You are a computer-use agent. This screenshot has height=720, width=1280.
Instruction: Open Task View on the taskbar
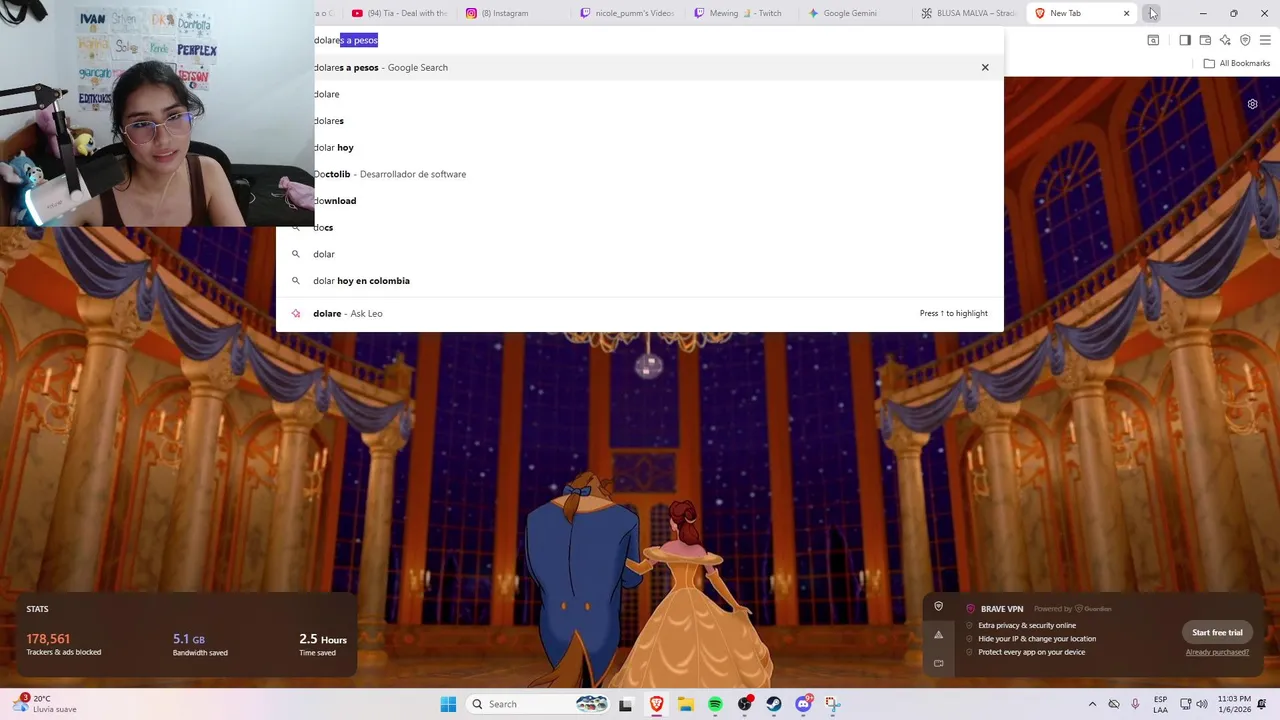tap(625, 704)
